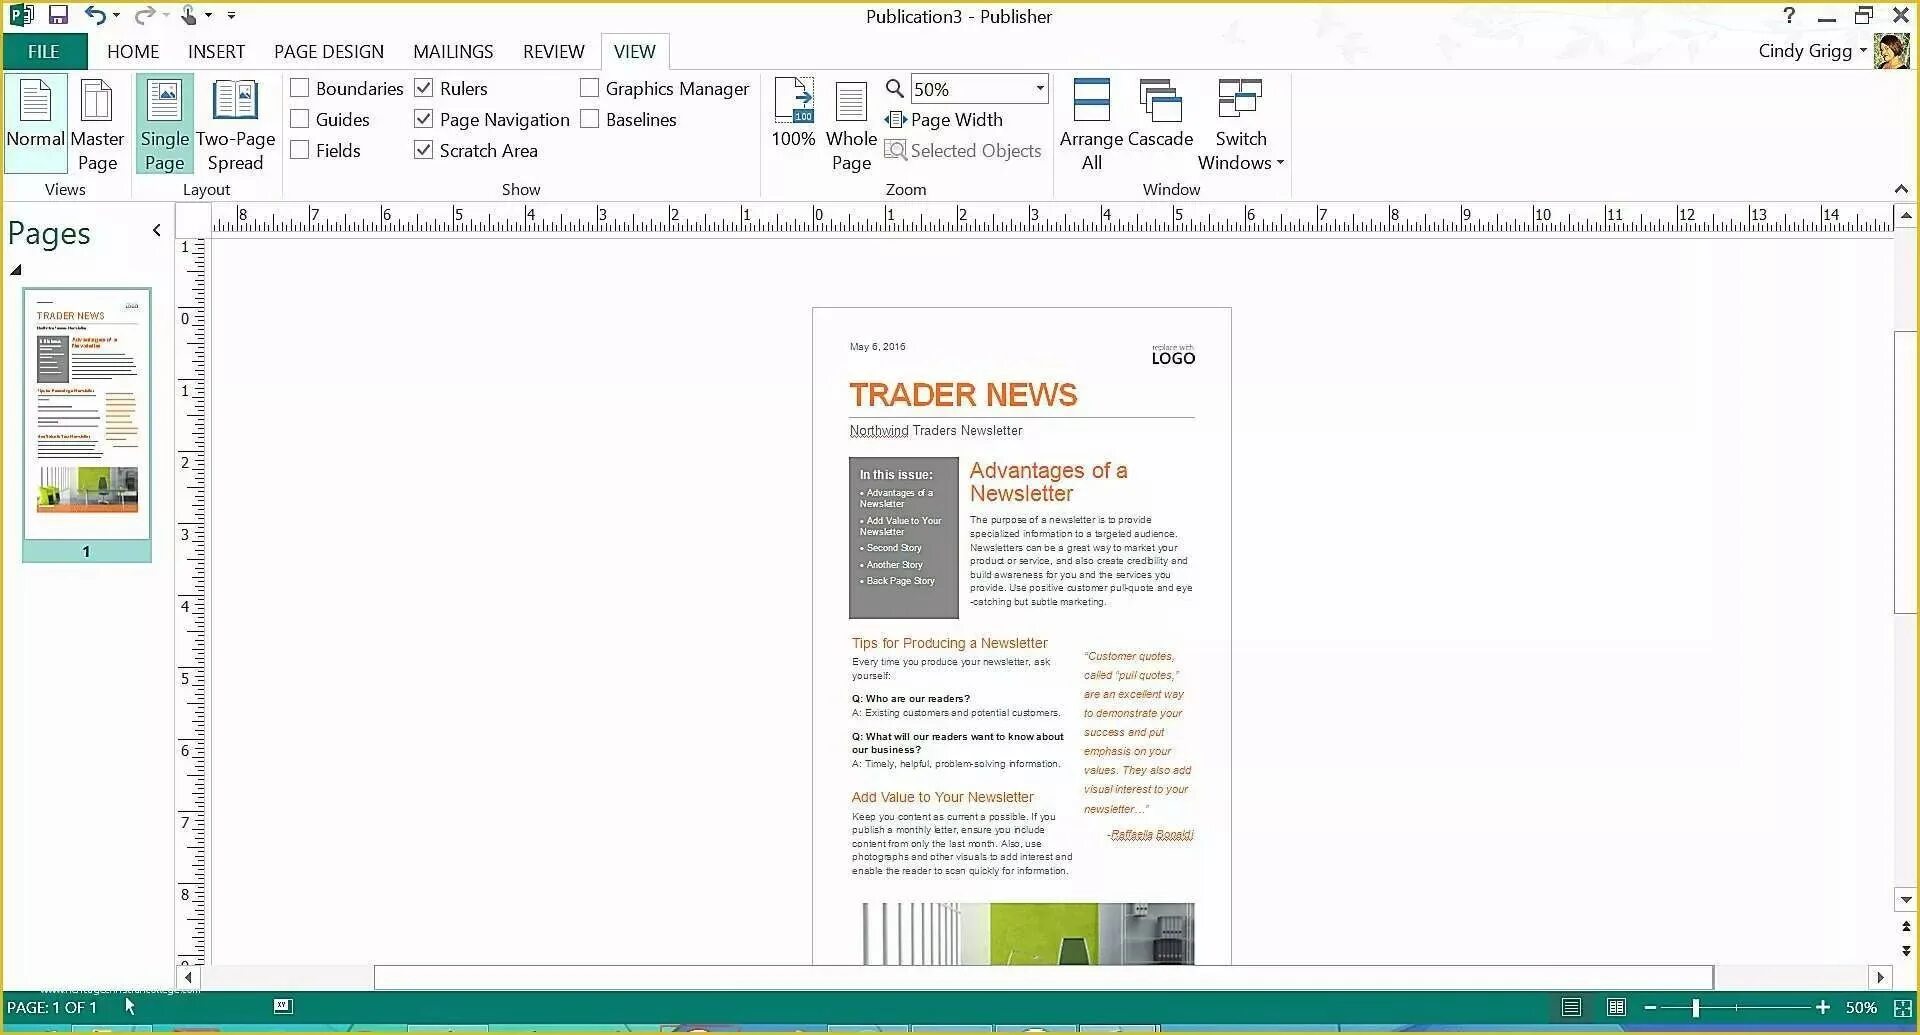Screen dimensions: 1920x1035
Task: Click the user profile picture
Action: [x=1892, y=51]
